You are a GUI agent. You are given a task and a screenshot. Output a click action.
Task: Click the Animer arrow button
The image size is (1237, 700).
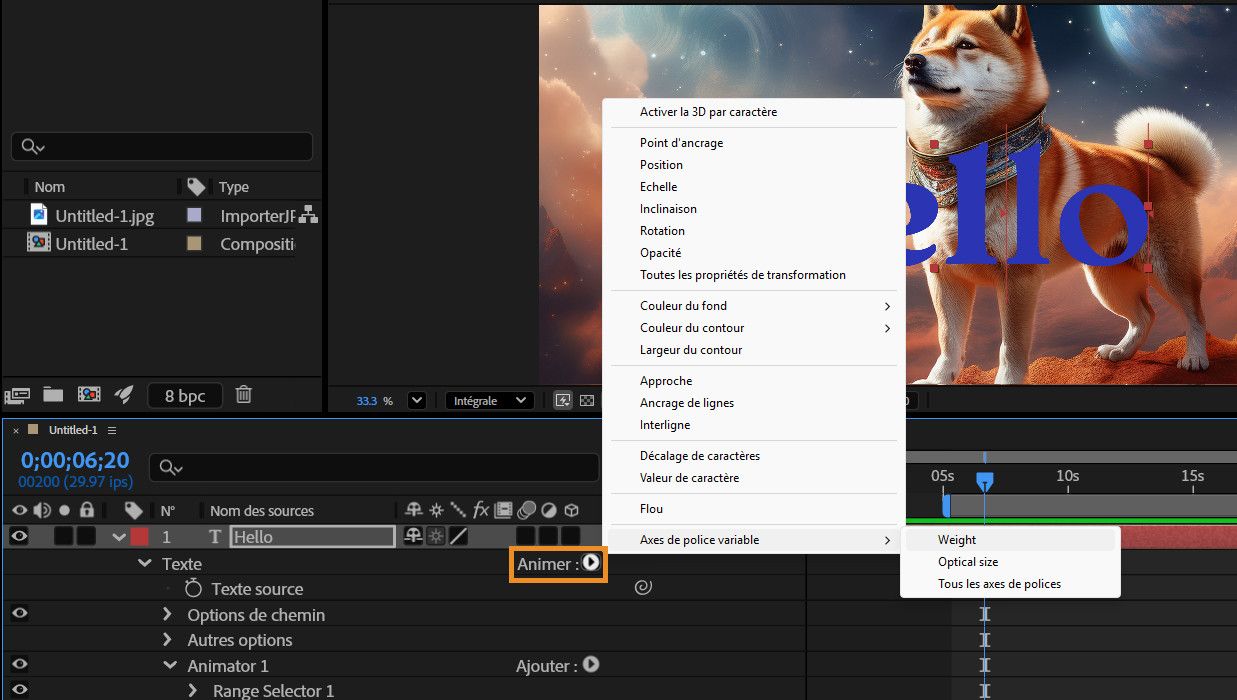[x=591, y=563]
